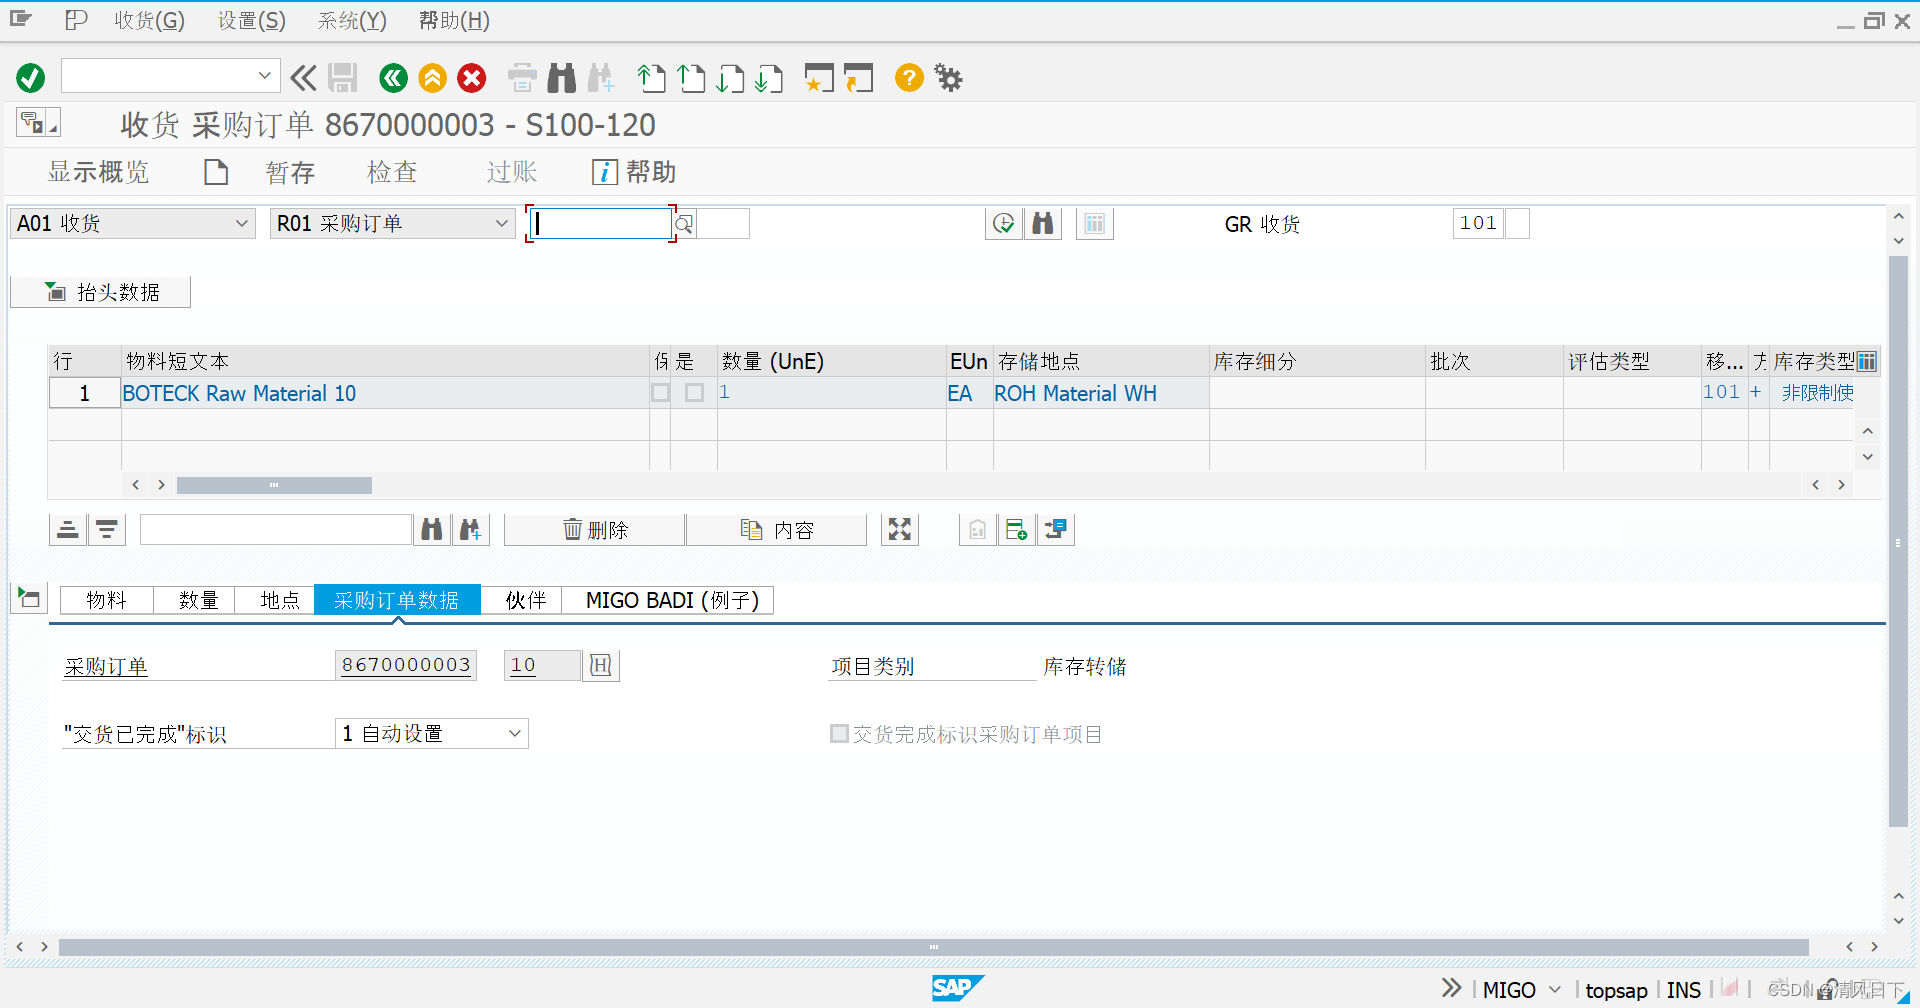Screen dimensions: 1920x1008
Task: Click the distribute quantity icon below table
Action: coord(1056,529)
